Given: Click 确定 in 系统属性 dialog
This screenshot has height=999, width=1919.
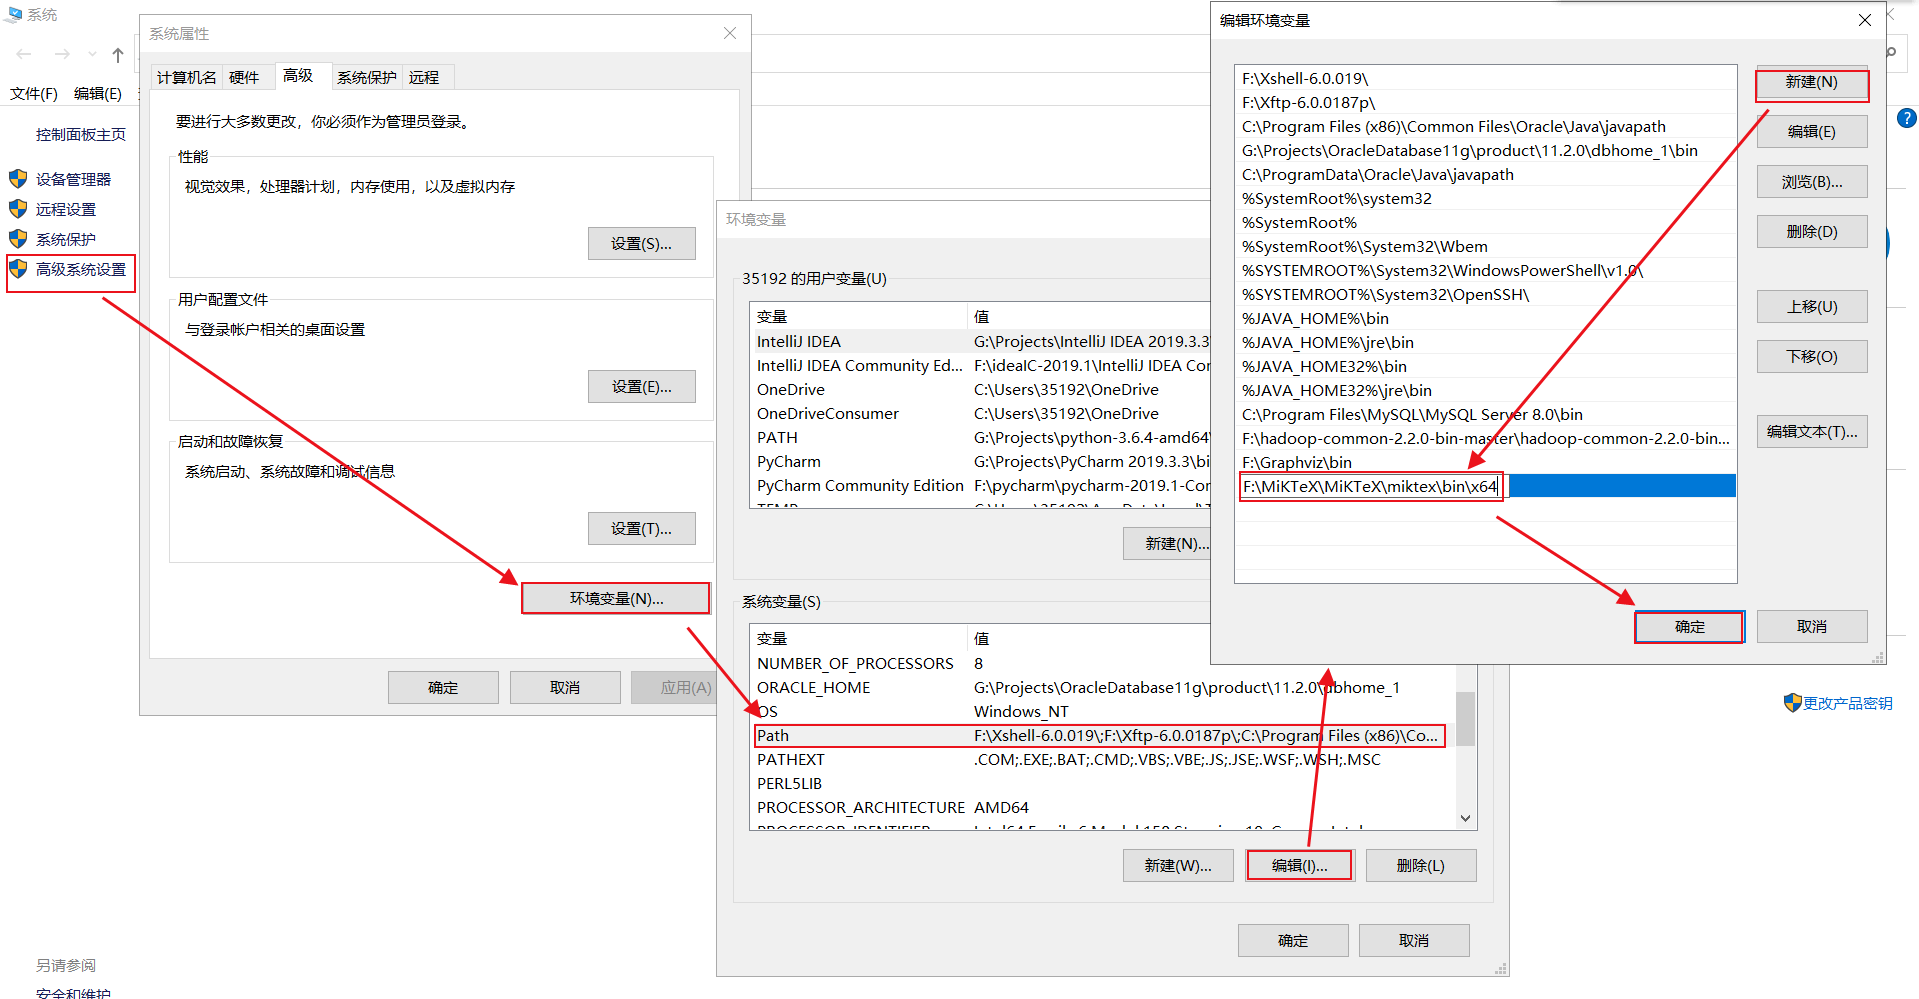Looking at the screenshot, I should (x=443, y=687).
